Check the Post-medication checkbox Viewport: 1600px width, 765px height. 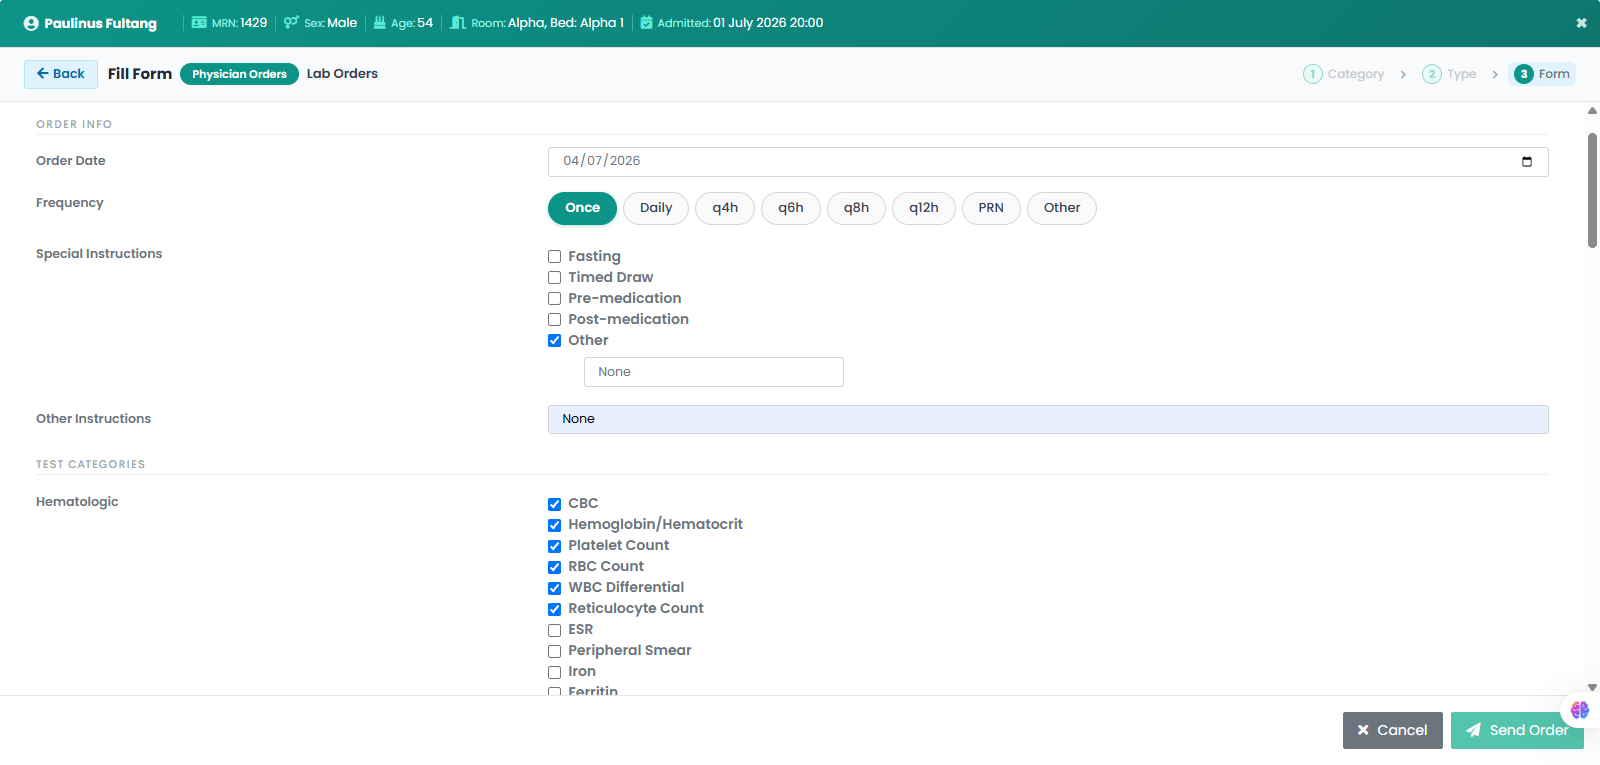click(x=554, y=320)
